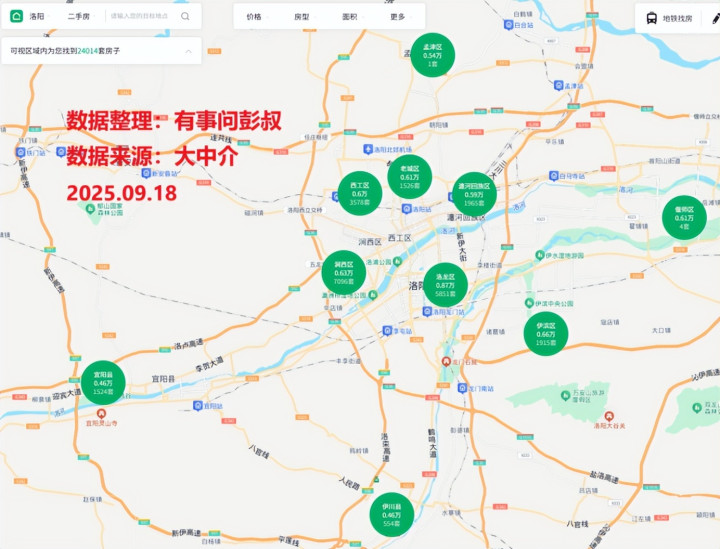Click the 李屯站 station icon

pos(387,331)
